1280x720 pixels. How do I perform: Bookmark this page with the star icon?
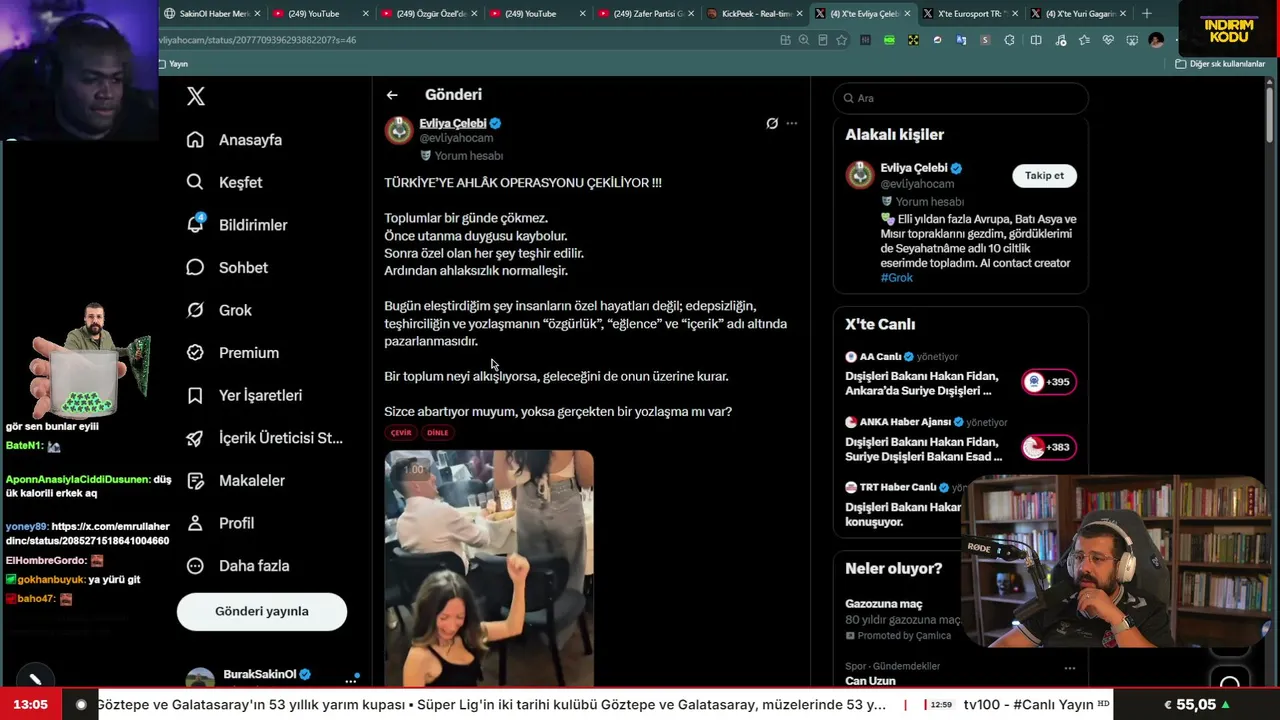pos(841,40)
